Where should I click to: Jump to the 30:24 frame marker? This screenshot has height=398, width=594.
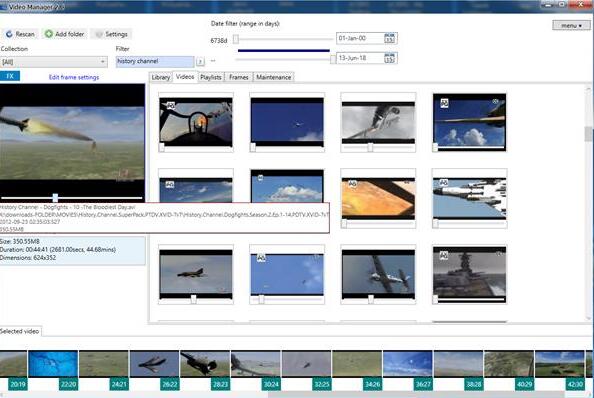click(x=271, y=385)
